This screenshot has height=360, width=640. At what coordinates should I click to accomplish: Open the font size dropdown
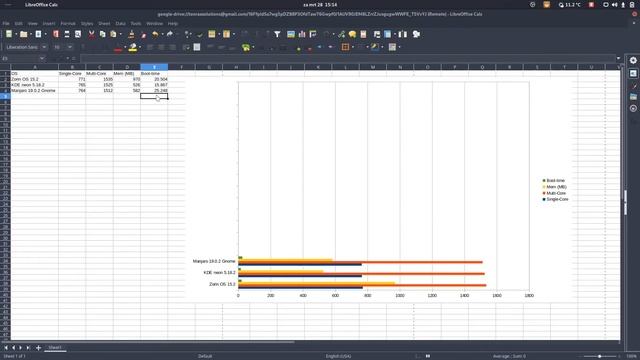[70, 47]
